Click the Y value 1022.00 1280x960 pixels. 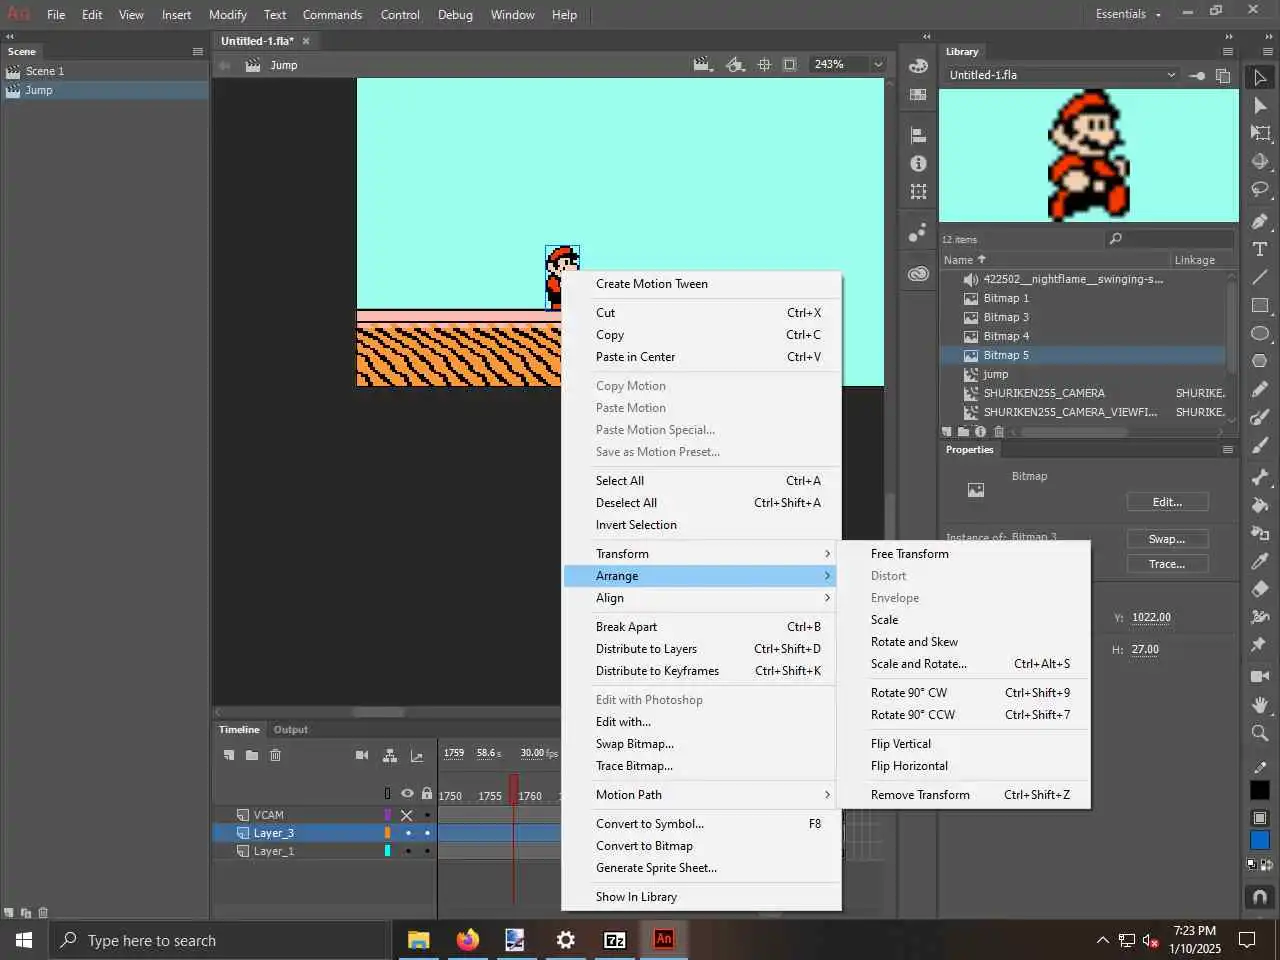1151,617
